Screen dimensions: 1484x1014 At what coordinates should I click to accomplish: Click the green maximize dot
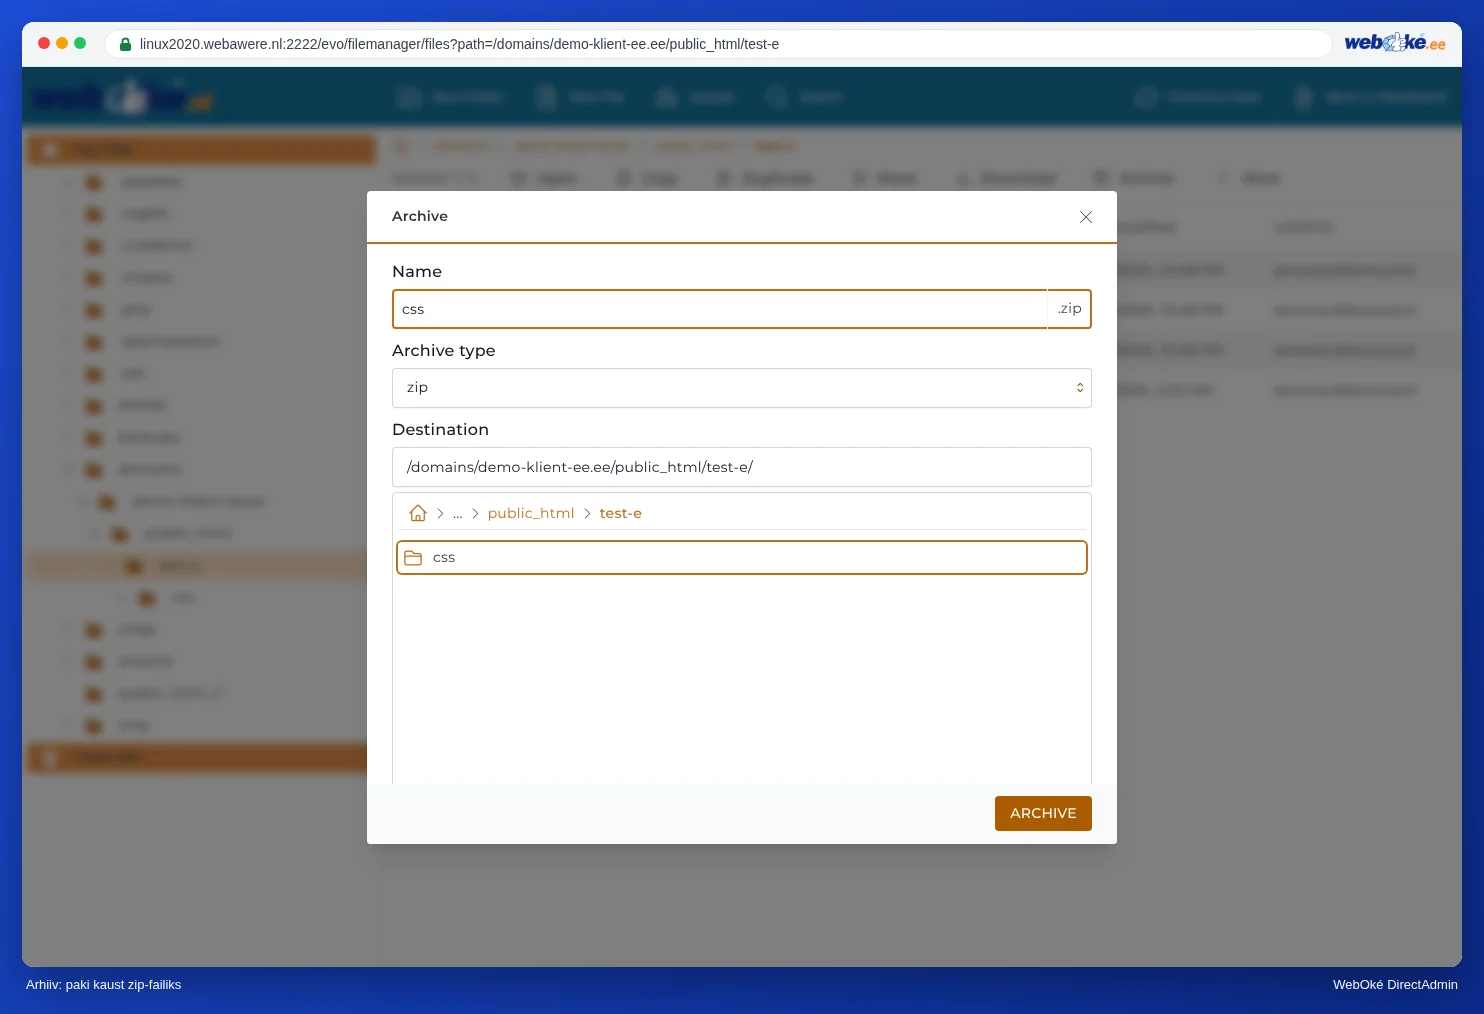coord(80,43)
